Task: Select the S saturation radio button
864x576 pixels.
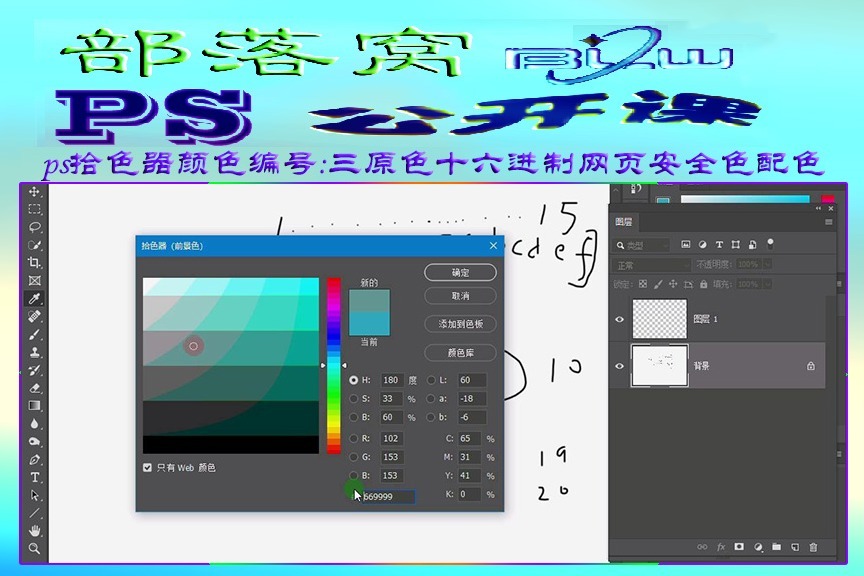Action: [353, 399]
